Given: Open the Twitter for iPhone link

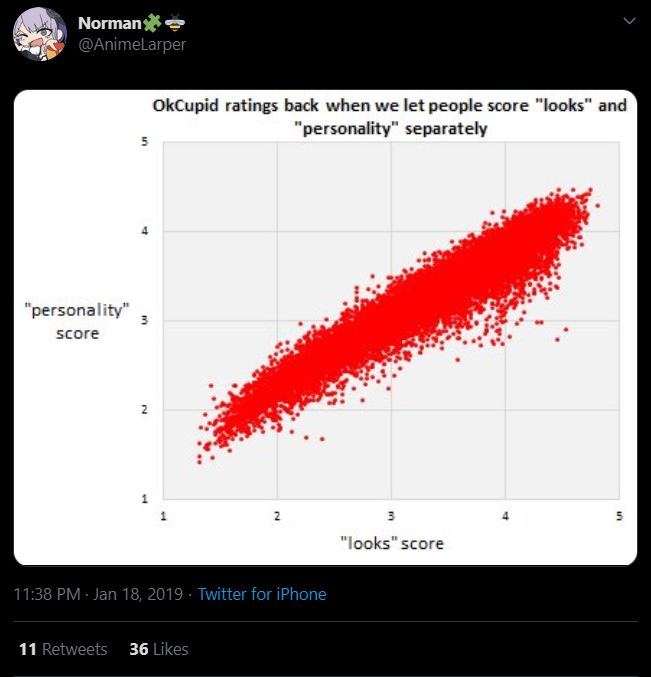Looking at the screenshot, I should (262, 594).
